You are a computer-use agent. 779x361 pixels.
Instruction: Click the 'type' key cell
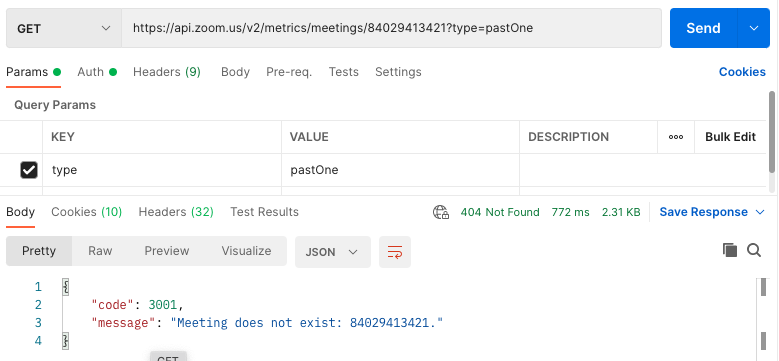click(x=162, y=170)
